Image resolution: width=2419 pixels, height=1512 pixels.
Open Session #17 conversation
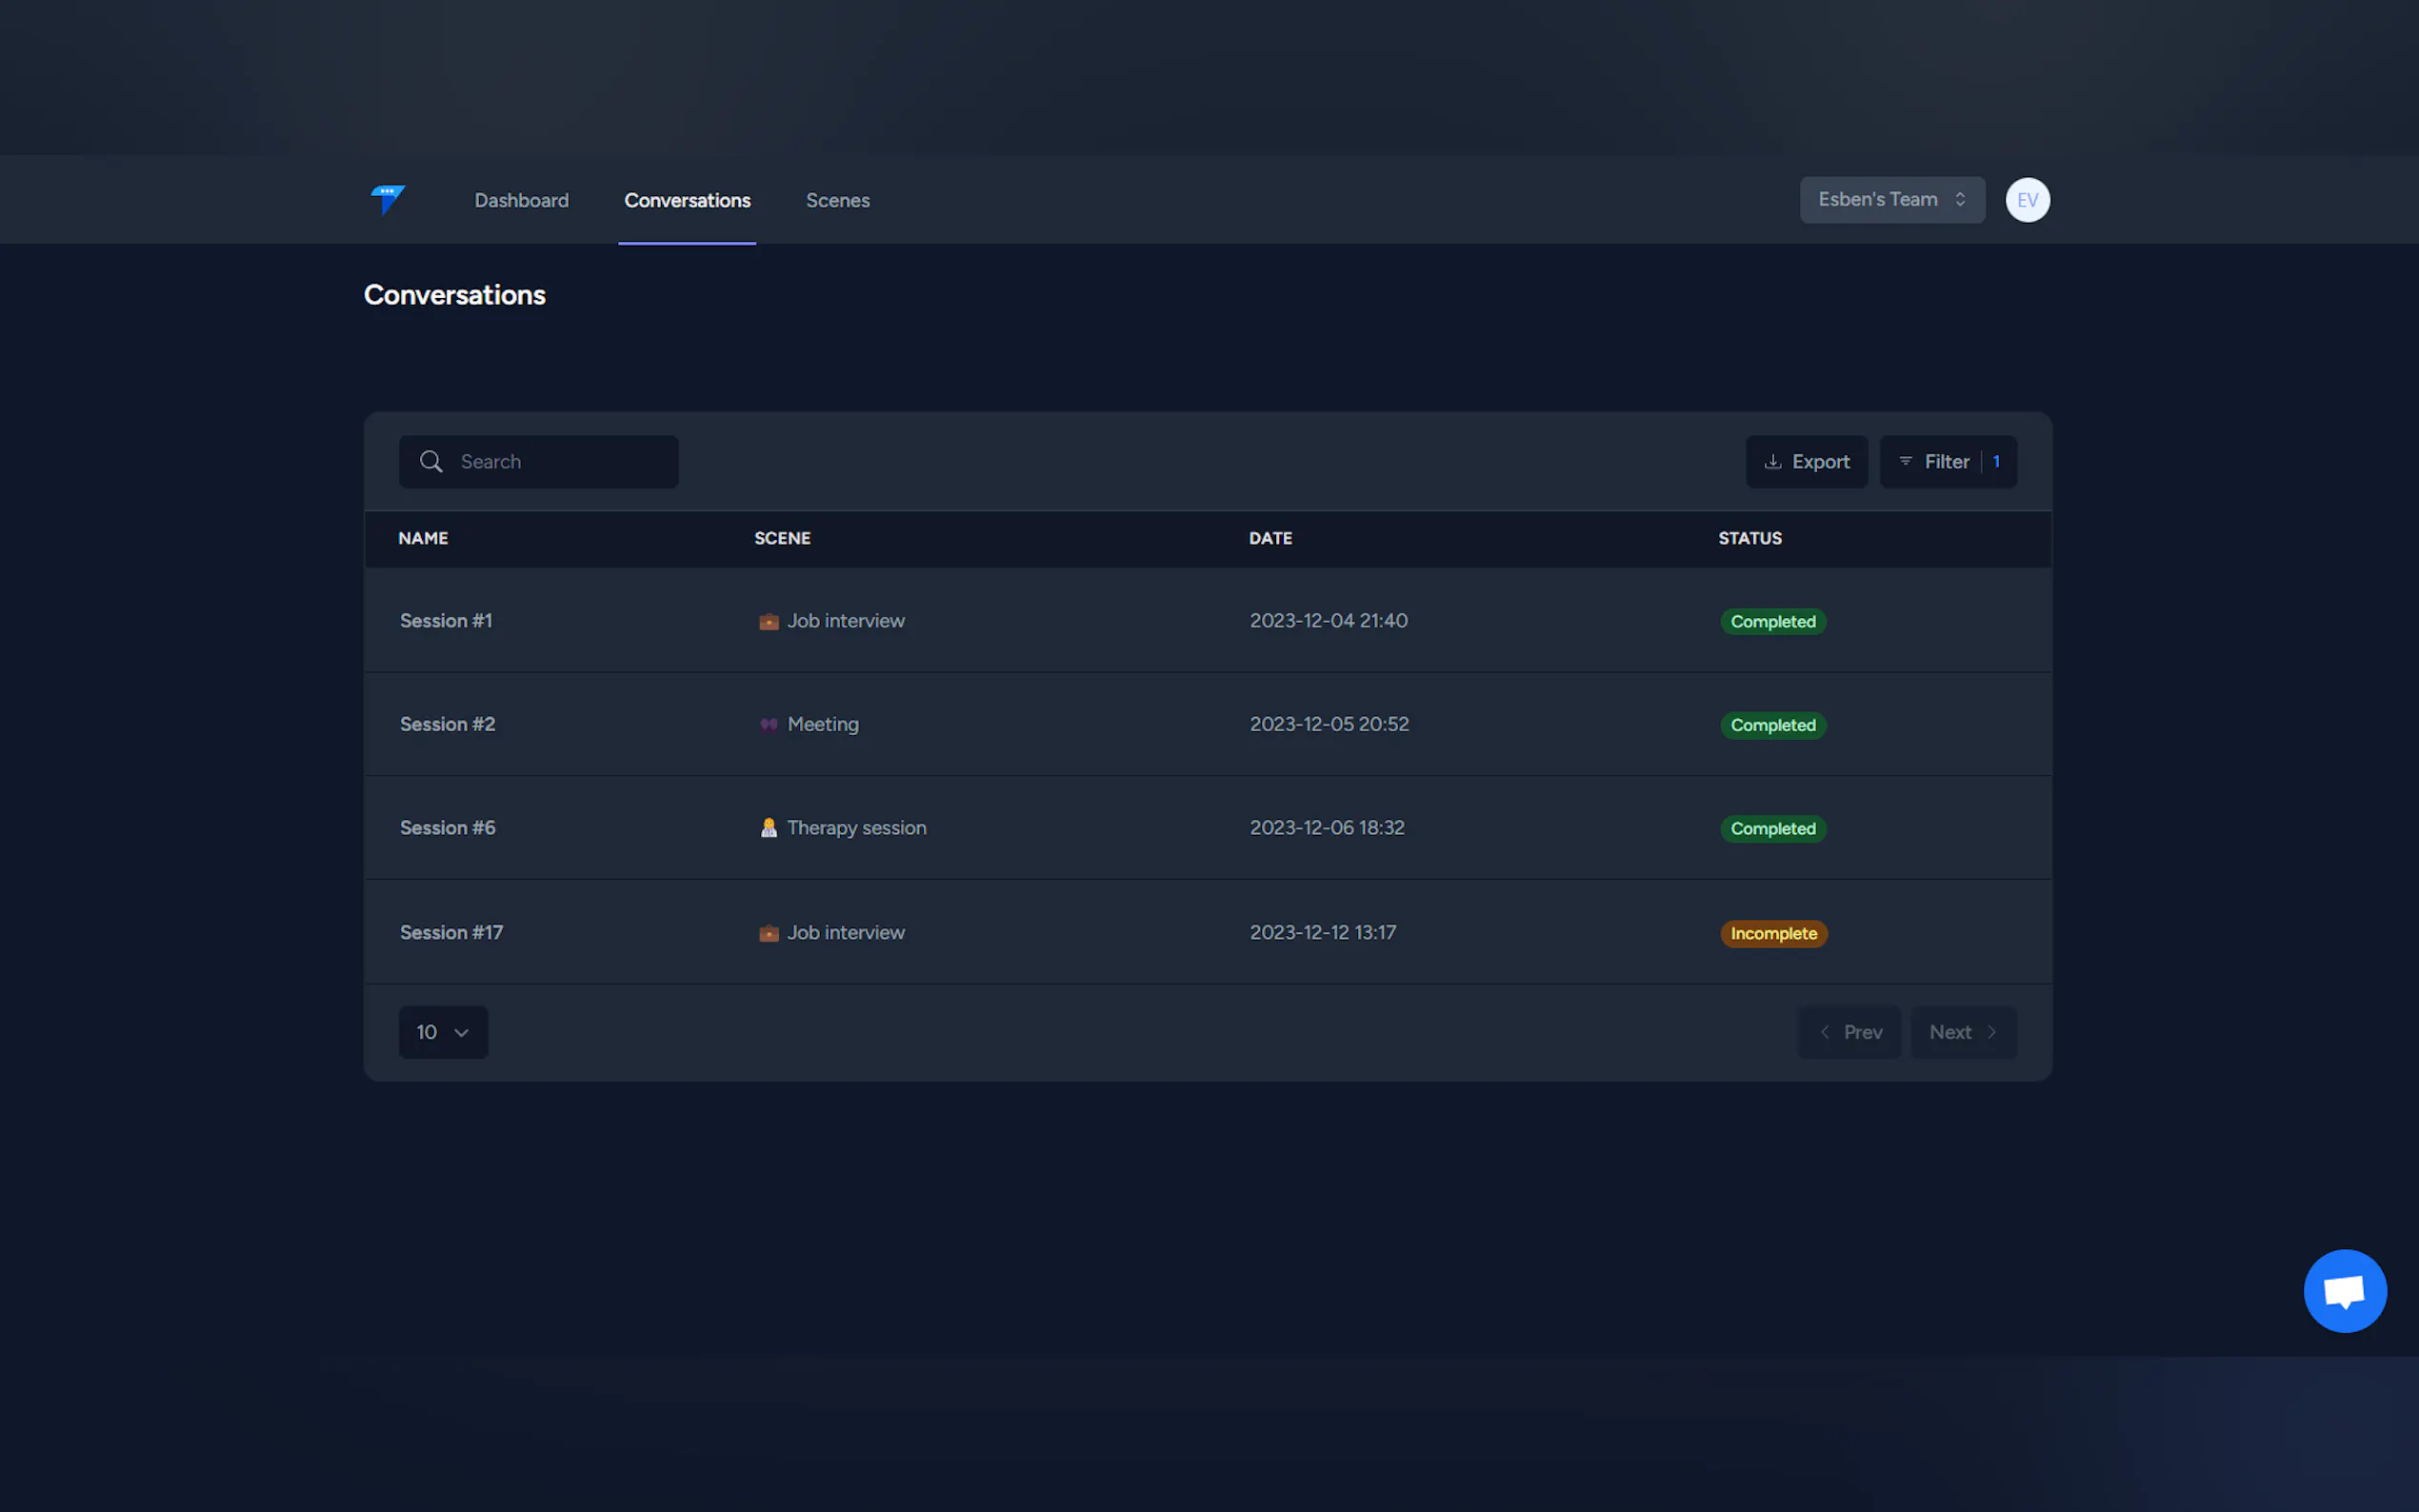coord(451,932)
